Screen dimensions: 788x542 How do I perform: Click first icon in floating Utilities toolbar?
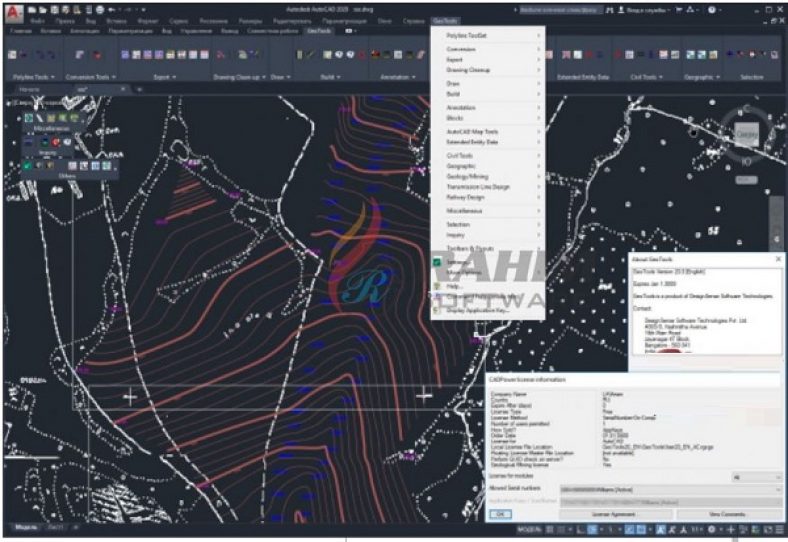[28, 165]
